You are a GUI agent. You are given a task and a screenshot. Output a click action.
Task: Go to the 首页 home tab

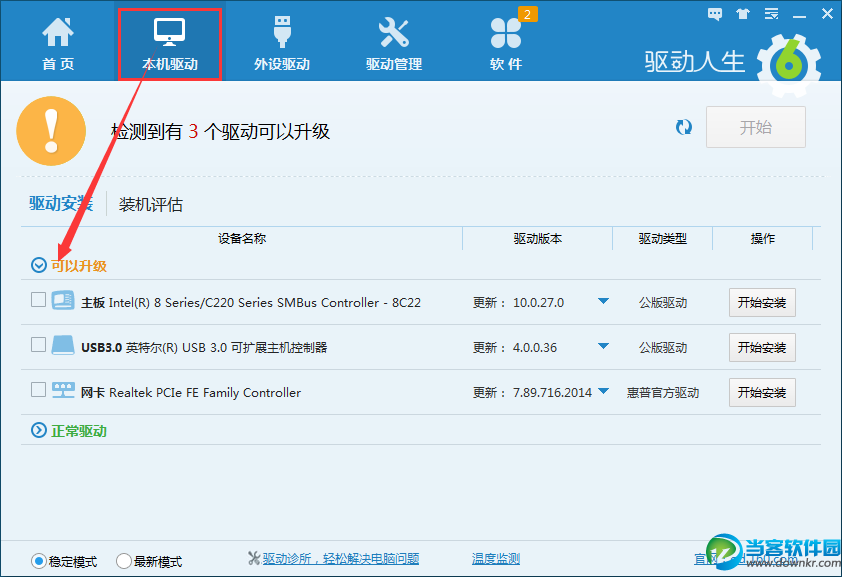(58, 43)
